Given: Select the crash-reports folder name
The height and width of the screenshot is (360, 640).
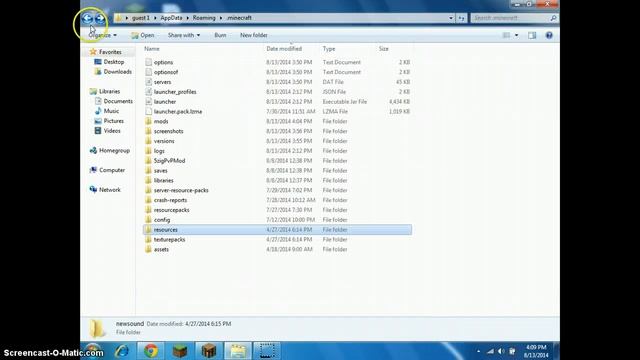Looking at the screenshot, I should pos(170,200).
